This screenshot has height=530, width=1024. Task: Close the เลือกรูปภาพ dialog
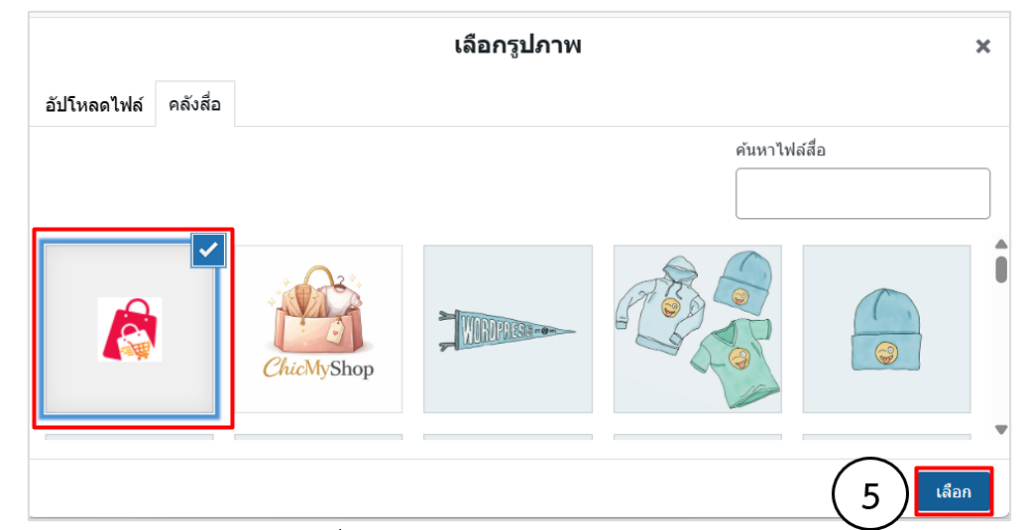tap(983, 46)
